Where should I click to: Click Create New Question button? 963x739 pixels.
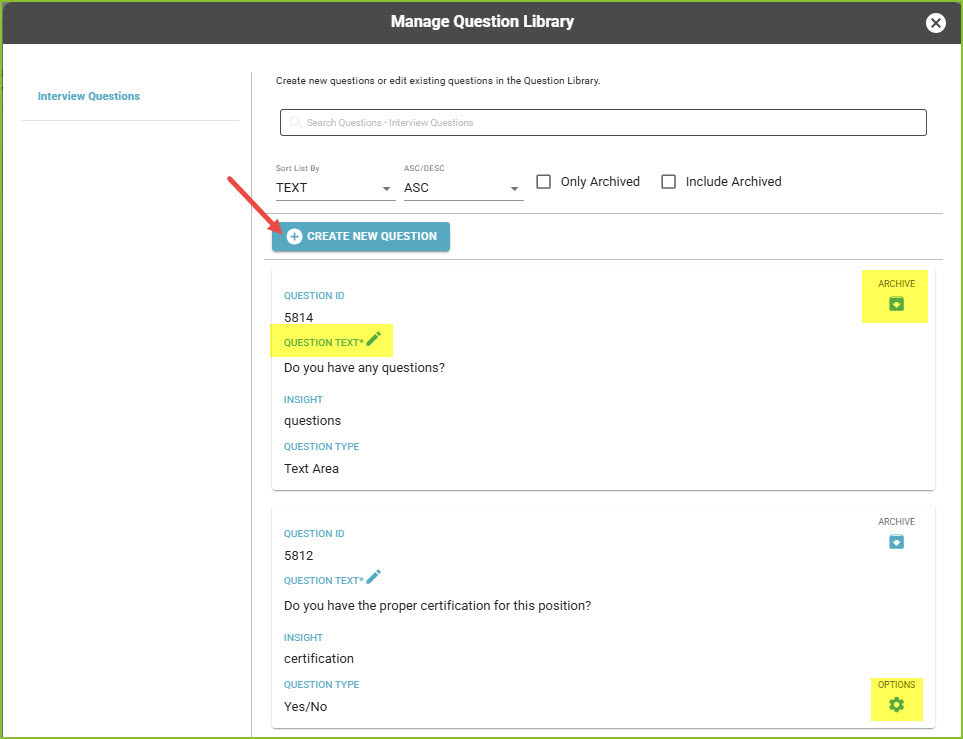[361, 237]
